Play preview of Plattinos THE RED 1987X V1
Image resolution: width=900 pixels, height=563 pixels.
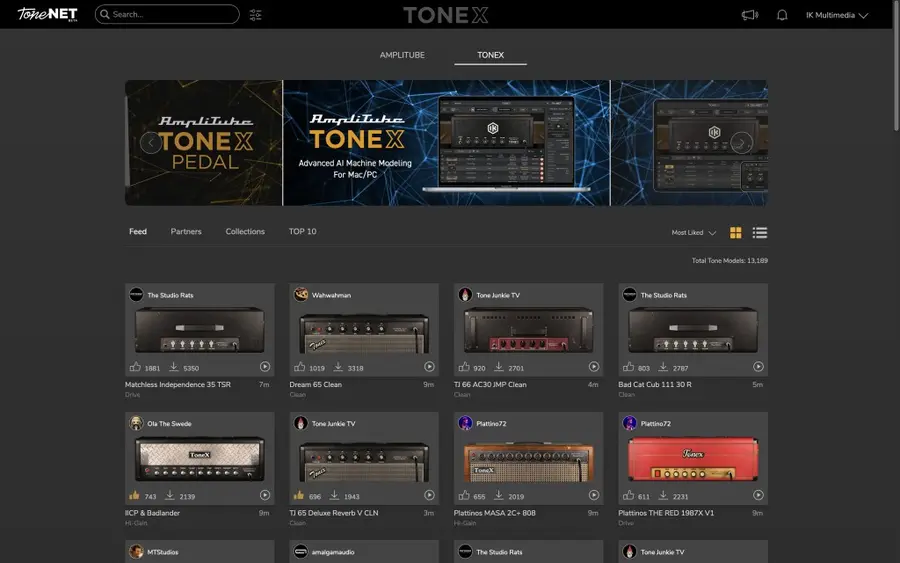coord(758,495)
